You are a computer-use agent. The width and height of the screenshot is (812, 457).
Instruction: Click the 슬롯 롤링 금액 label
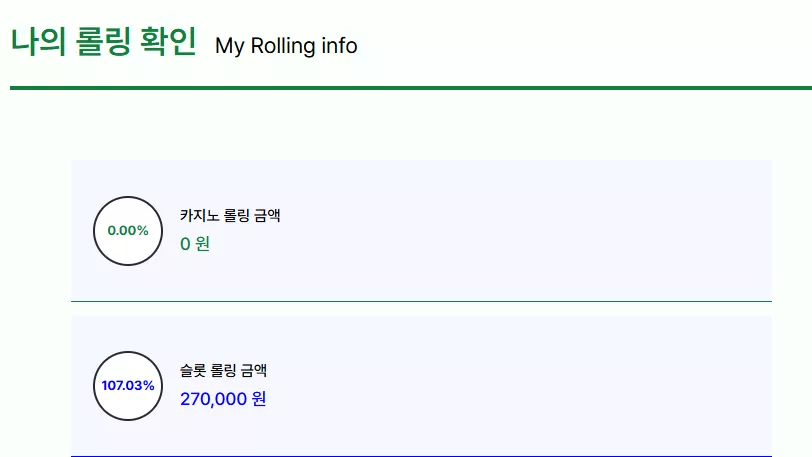(223, 370)
